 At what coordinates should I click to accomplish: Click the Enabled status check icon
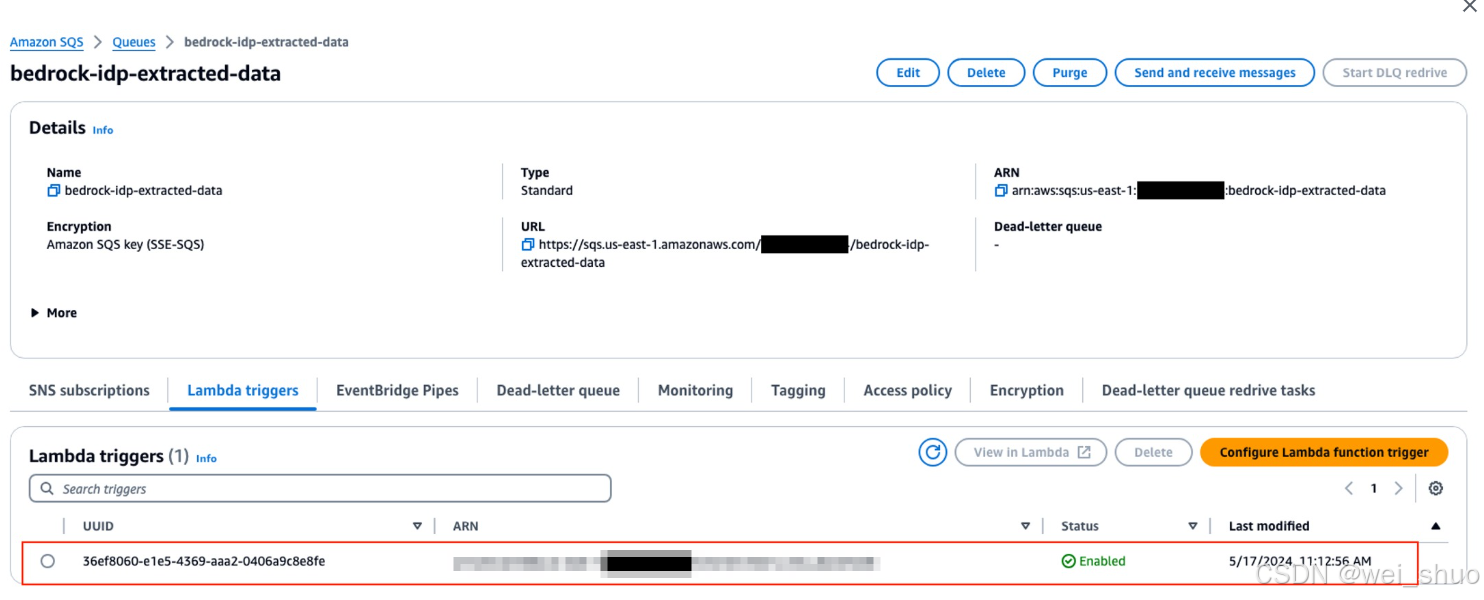tap(1069, 561)
